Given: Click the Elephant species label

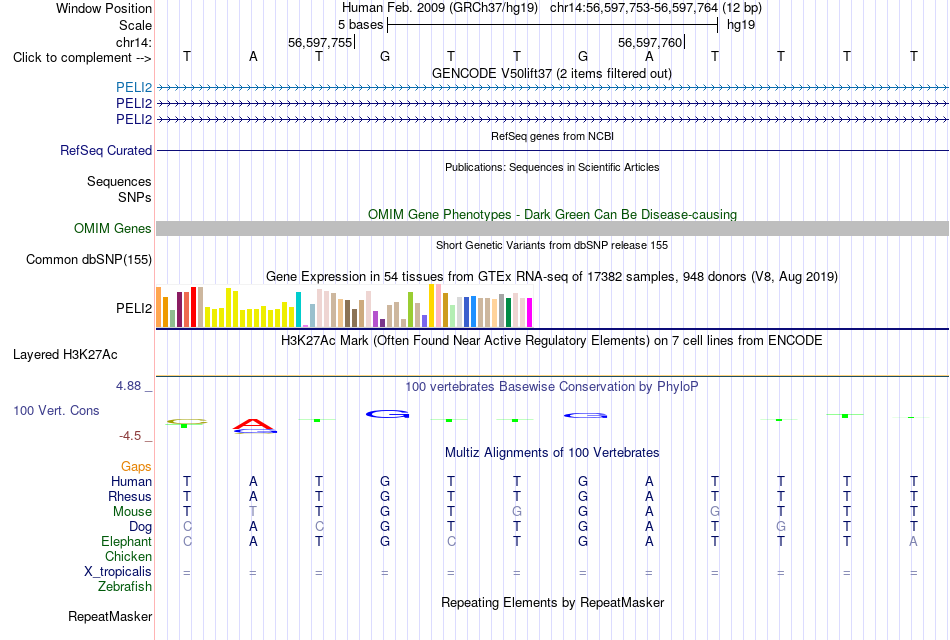Looking at the screenshot, I should [126, 541].
